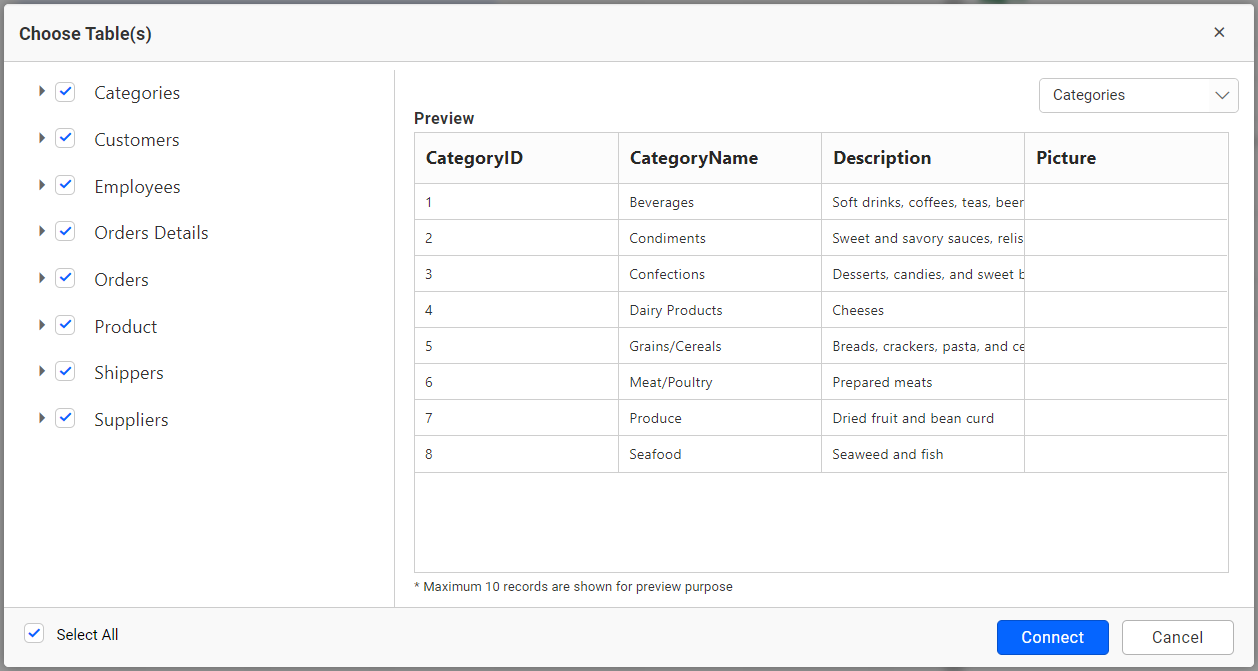
Task: Expand the Product tree node
Action: 42,325
